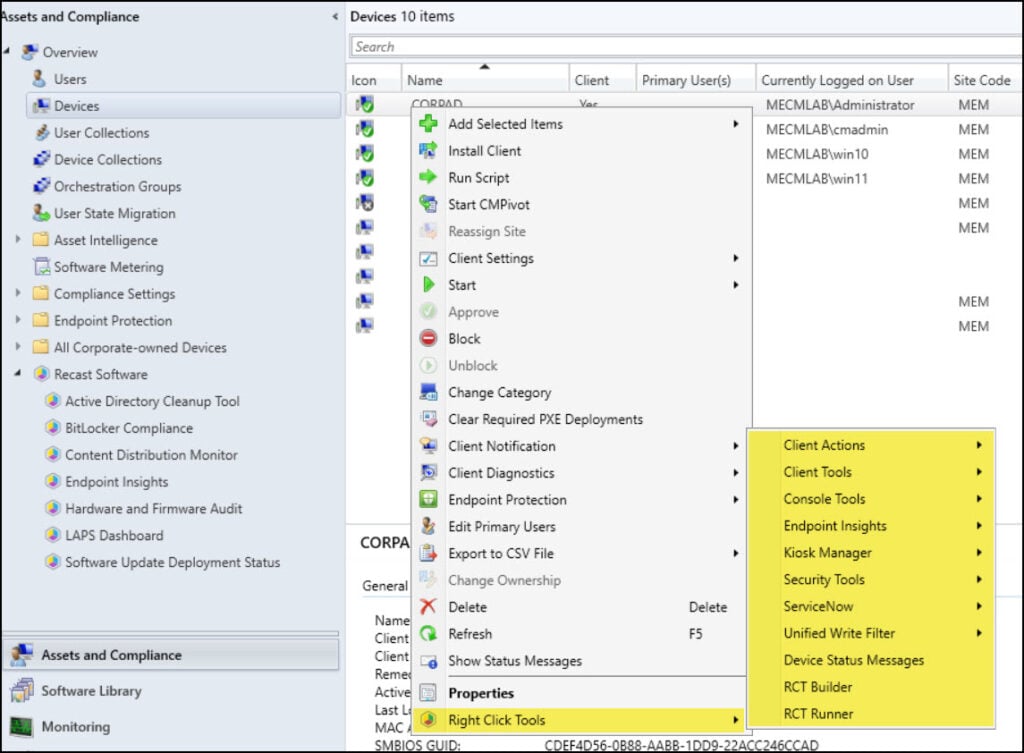The width and height of the screenshot is (1024, 753).
Task: Open Active Directory Cleanup Tool node
Action: (152, 401)
